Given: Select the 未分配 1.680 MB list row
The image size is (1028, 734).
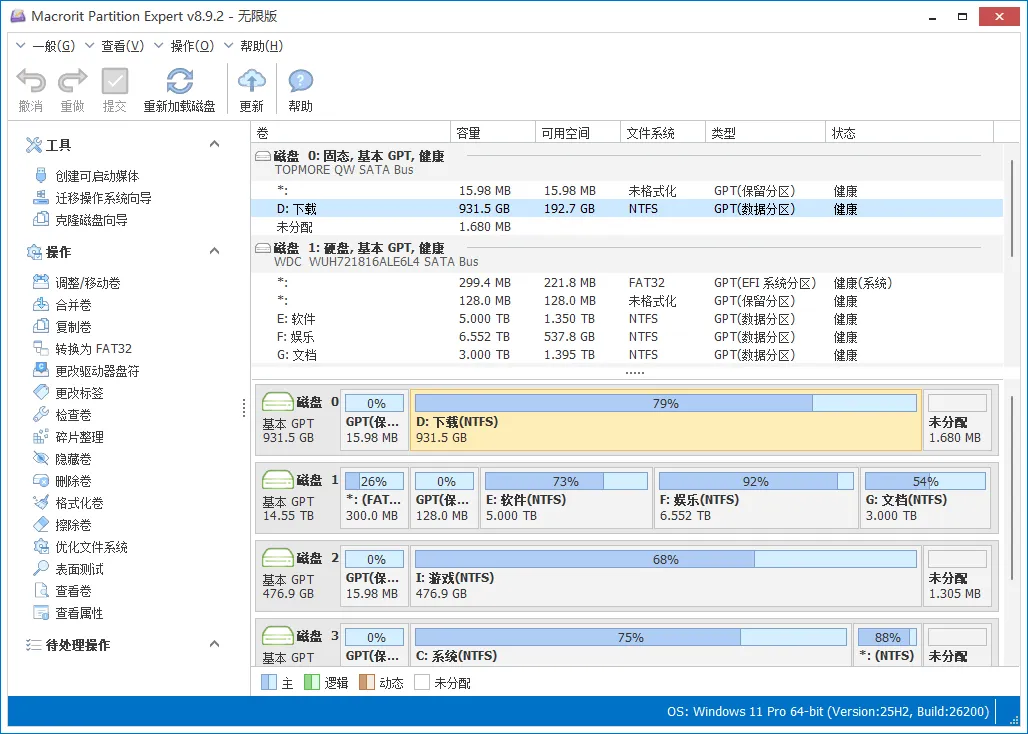Looking at the screenshot, I should 627,227.
